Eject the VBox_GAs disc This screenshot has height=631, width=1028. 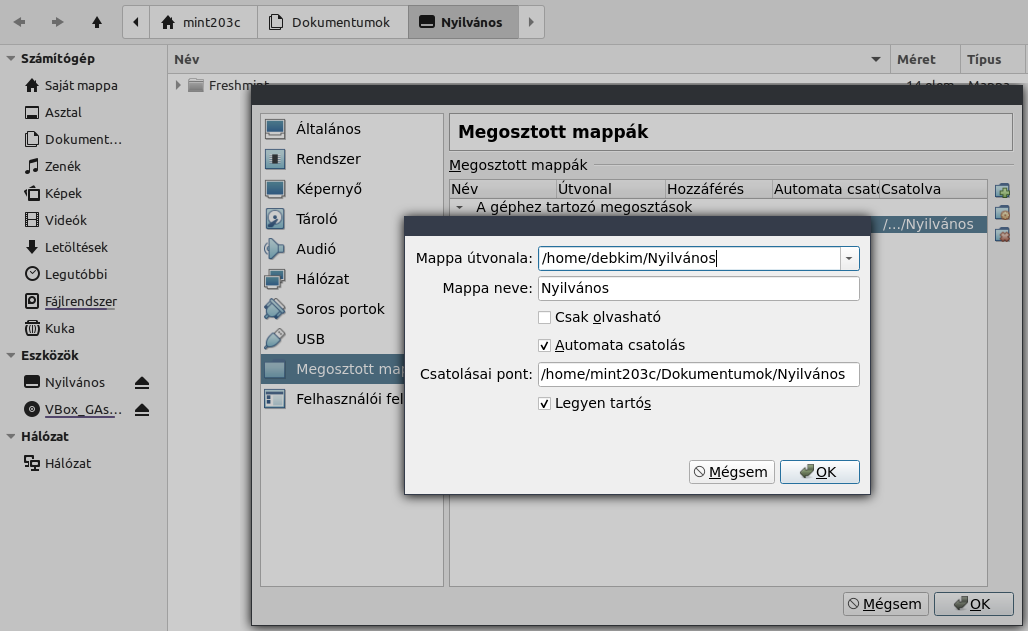tap(142, 409)
